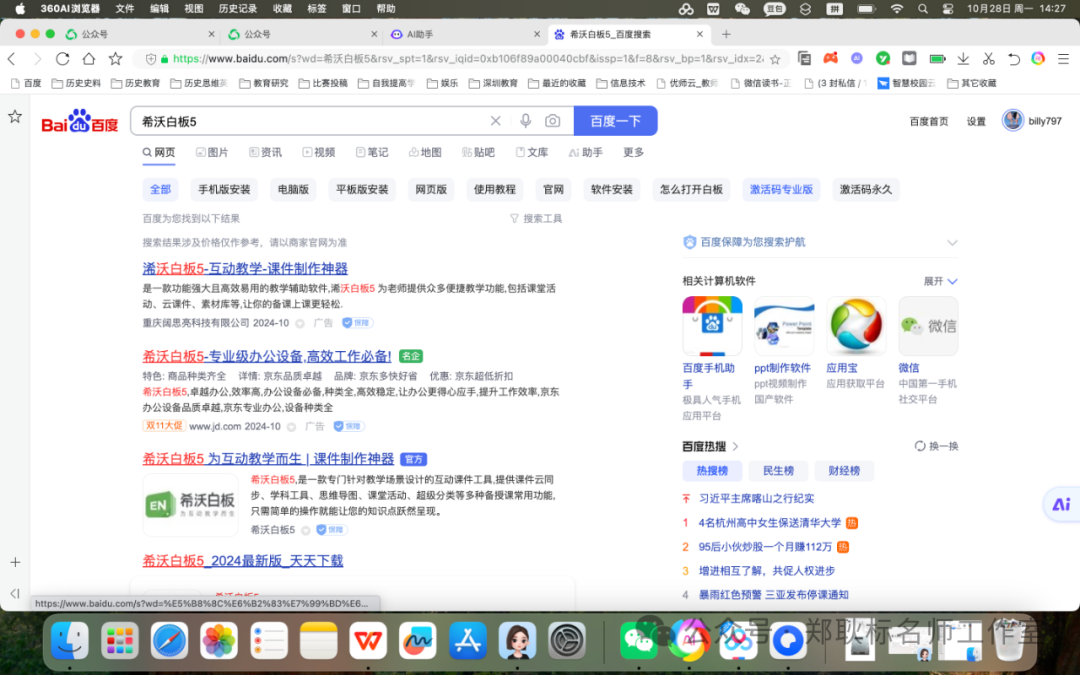
Task: Open 希沃白板5-专业级办公设备 JD result
Action: click(267, 356)
